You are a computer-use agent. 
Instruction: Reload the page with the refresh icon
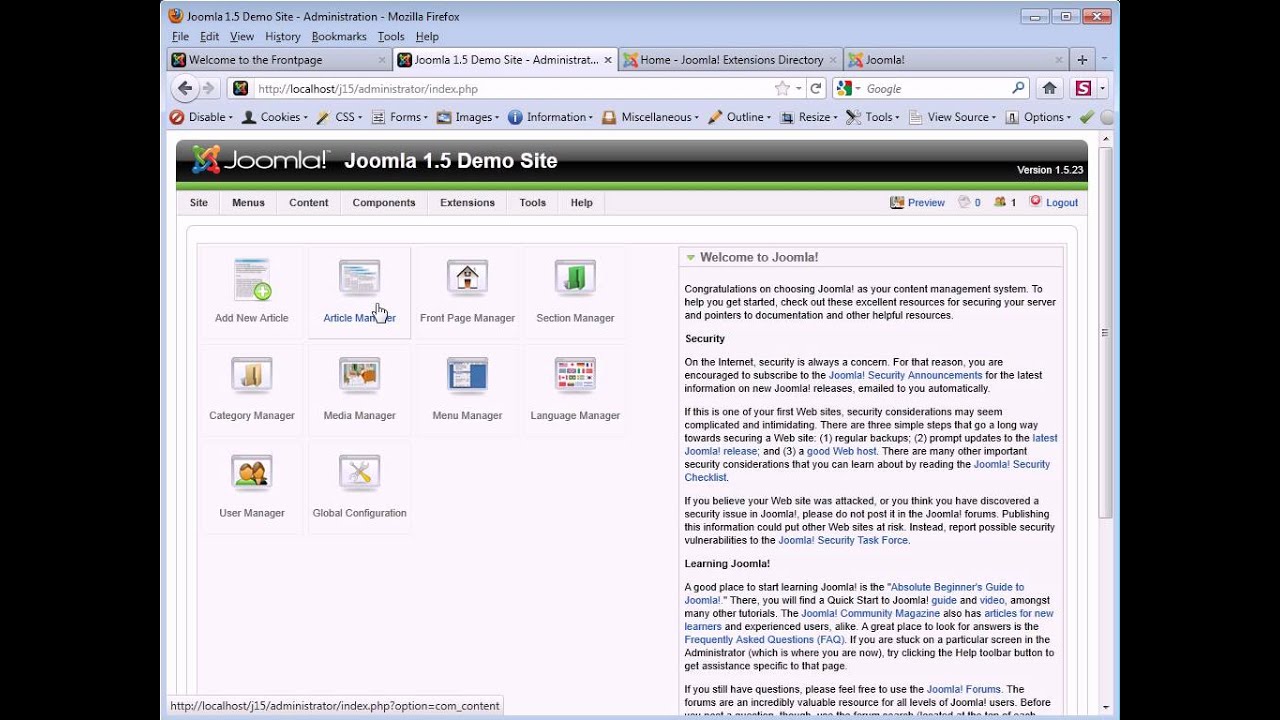click(x=816, y=88)
